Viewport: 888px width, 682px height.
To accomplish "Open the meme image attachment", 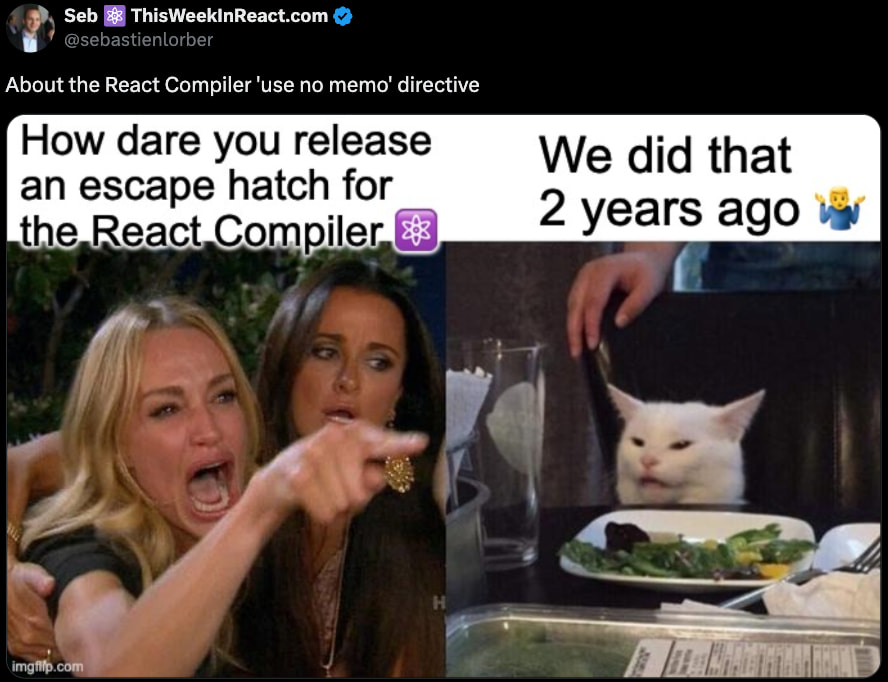I will [x=443, y=397].
